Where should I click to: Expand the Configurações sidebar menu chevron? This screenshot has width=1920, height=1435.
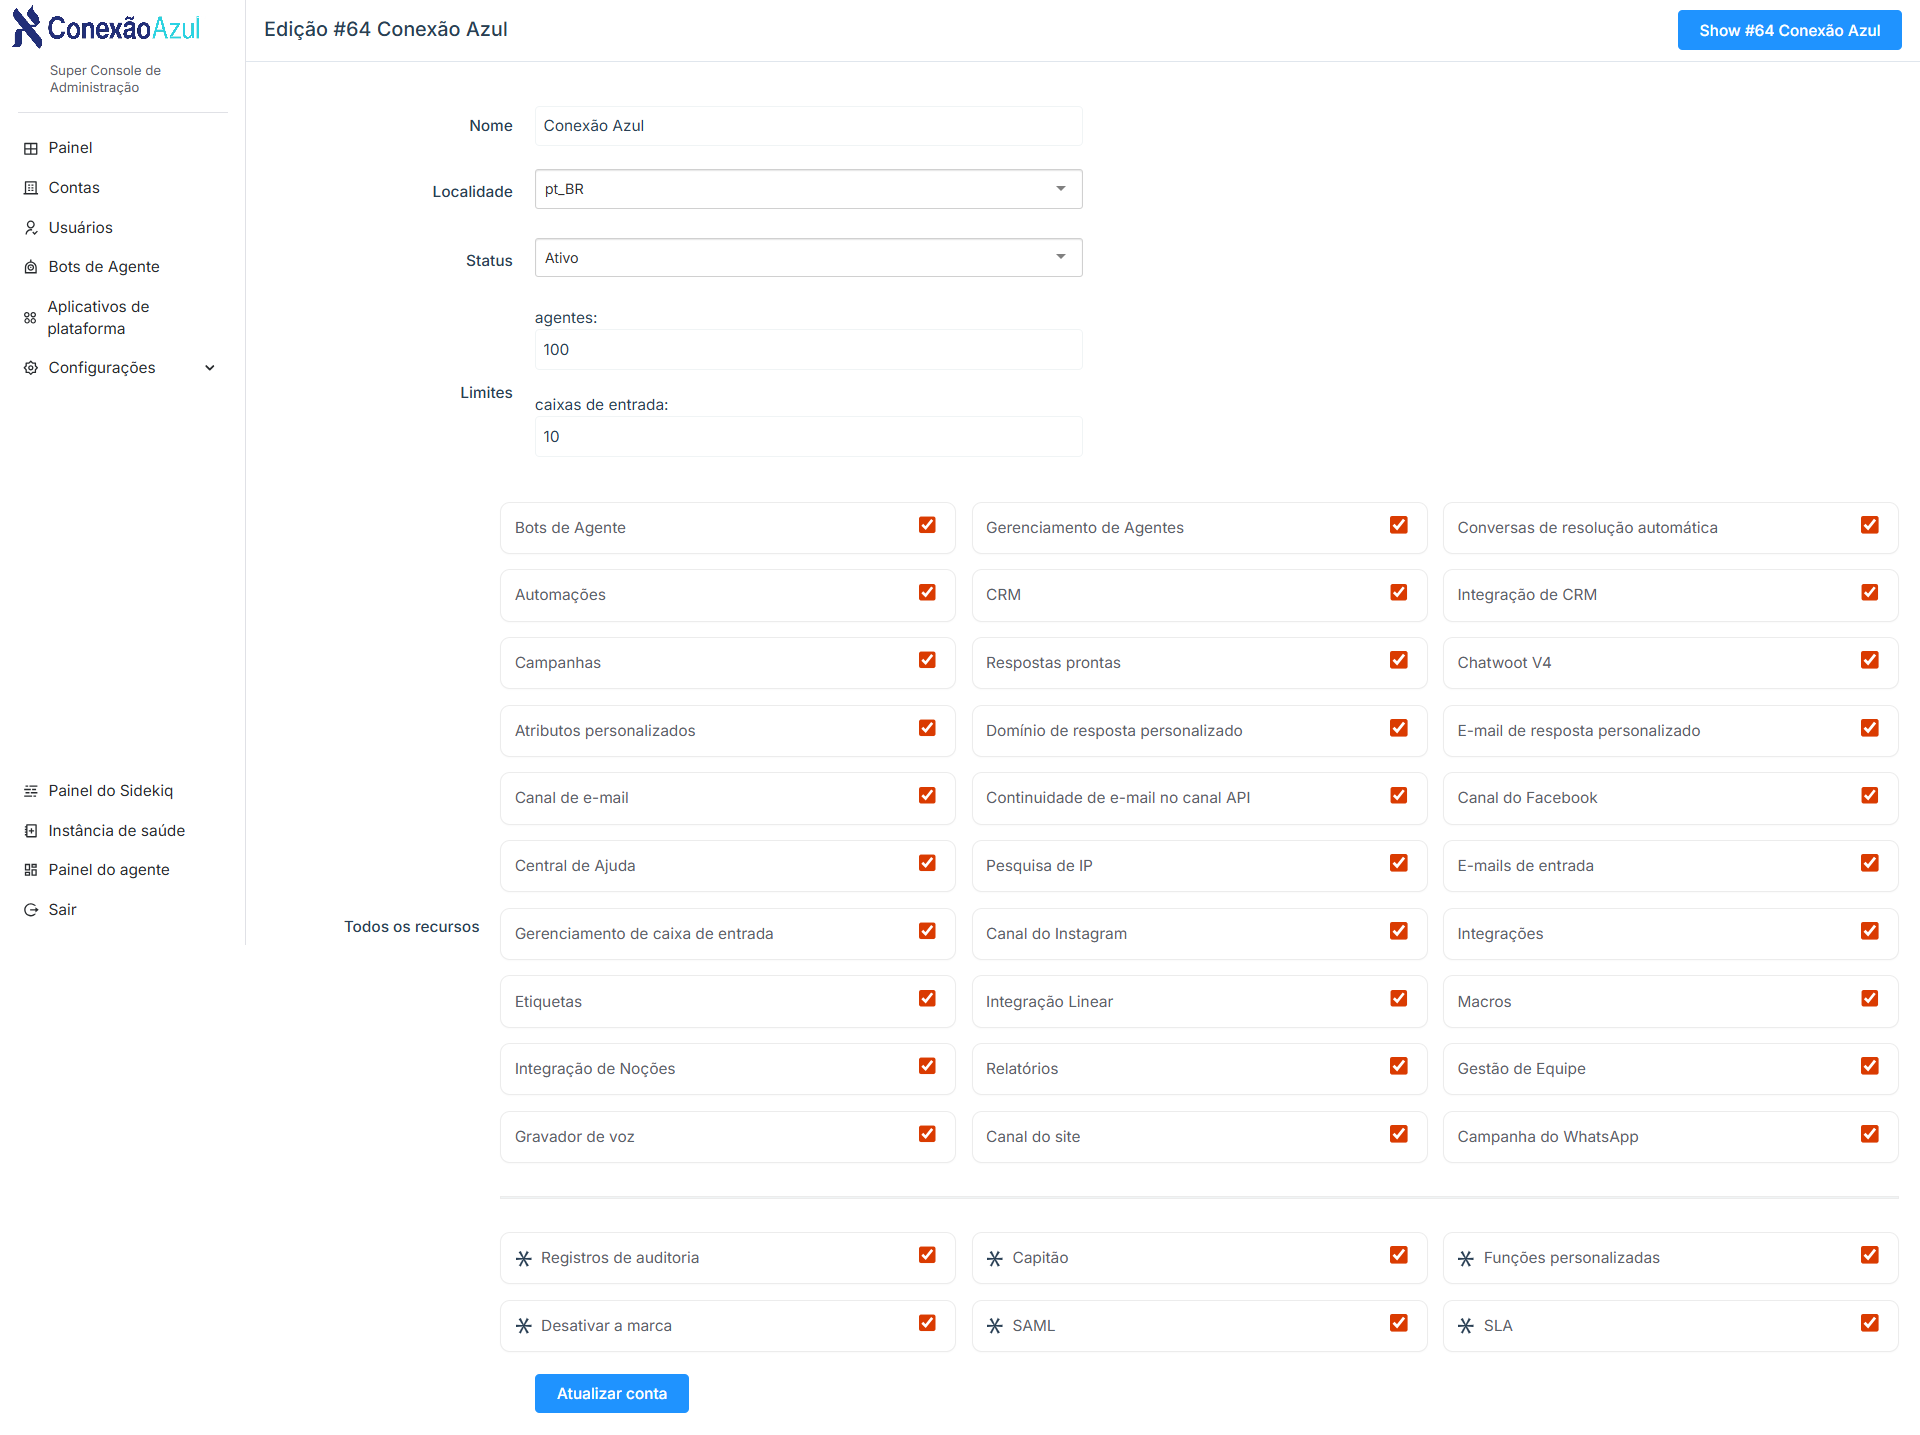click(210, 368)
